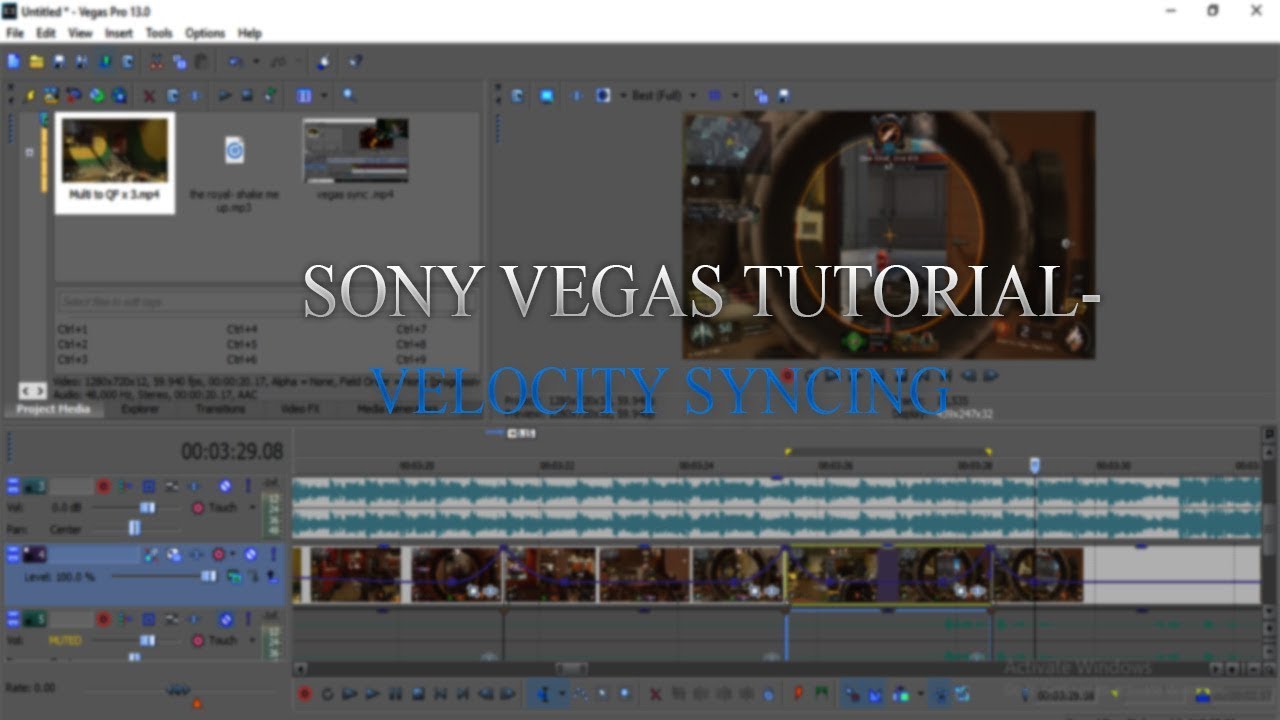This screenshot has height=720, width=1280.
Task: Click the Undo arrow icon
Action: pos(235,61)
